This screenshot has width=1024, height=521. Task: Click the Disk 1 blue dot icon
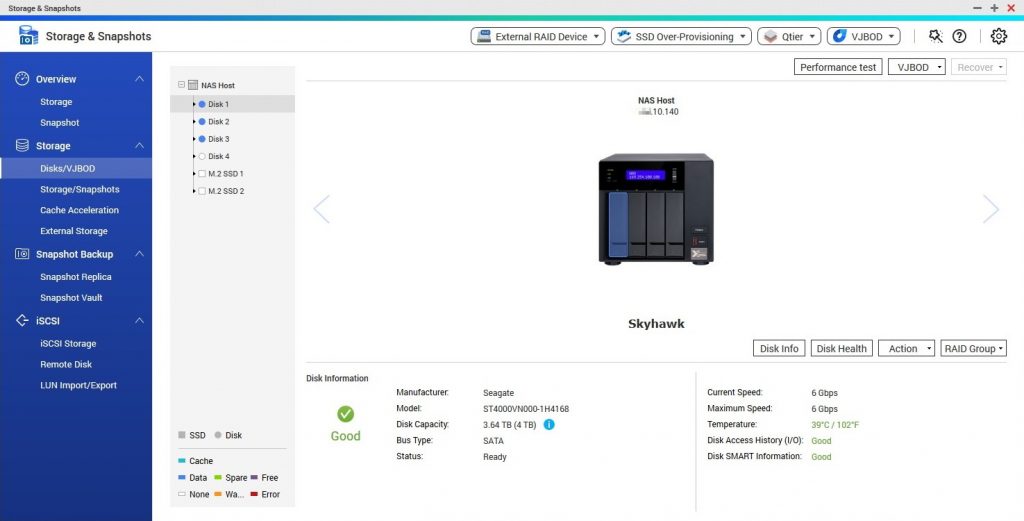click(202, 104)
